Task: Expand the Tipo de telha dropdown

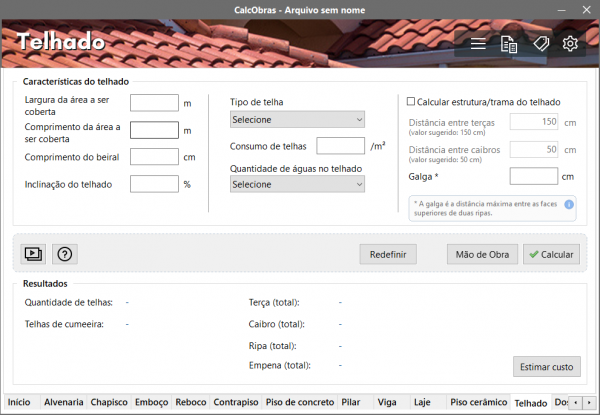Action: coord(297,120)
